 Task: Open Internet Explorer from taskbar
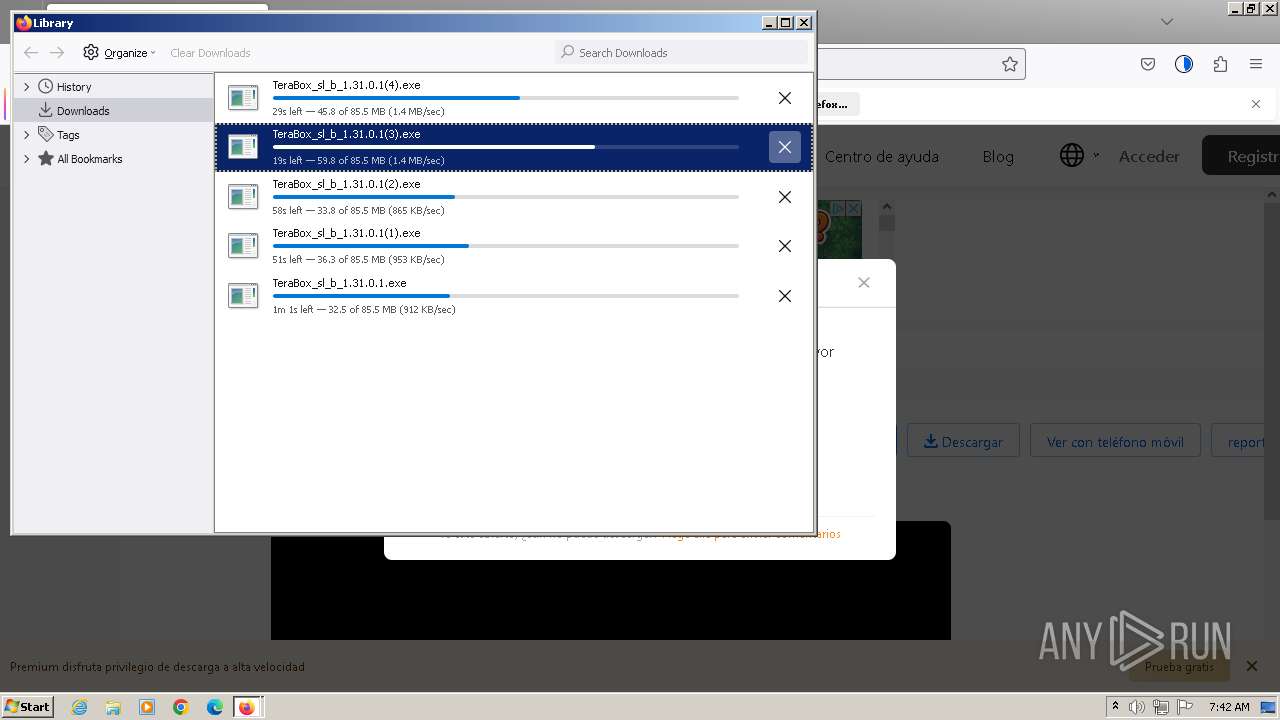tap(79, 707)
